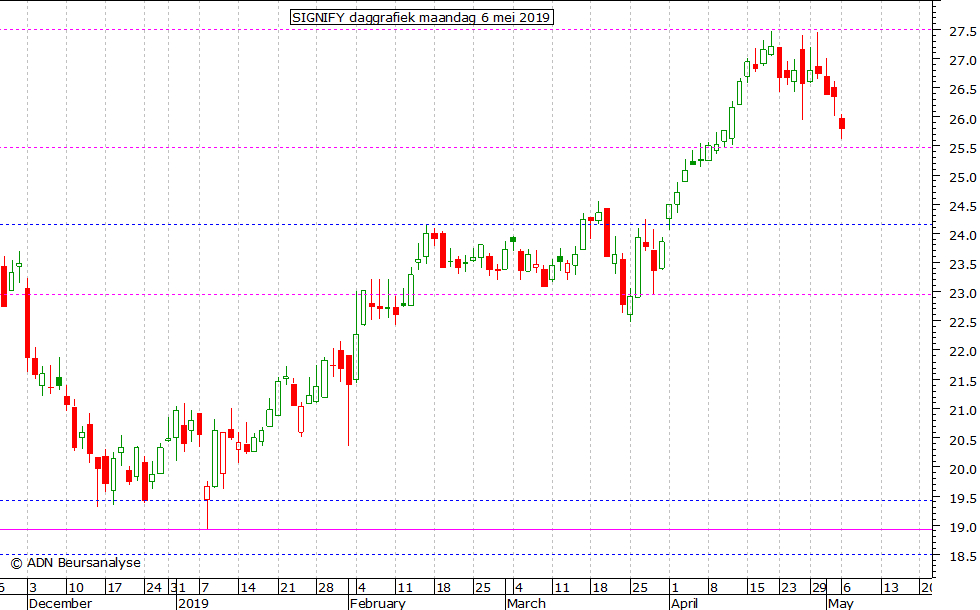
Task: Click date label 28 in January
Action: [x=326, y=588]
